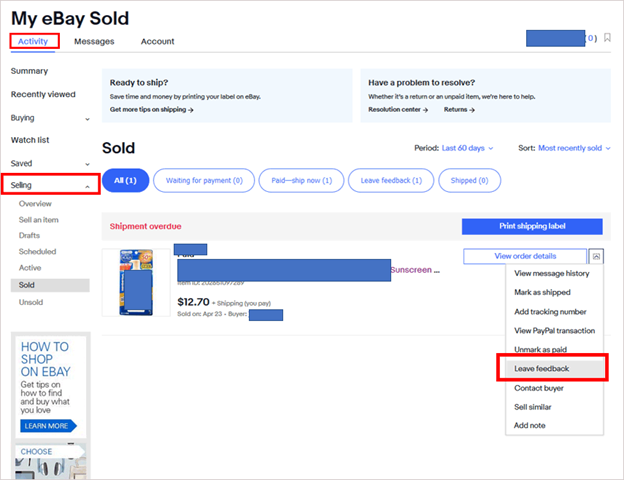Screen dimensions: 624x480
Task: Open Recently viewed in sidebar
Action: [x=43, y=94]
